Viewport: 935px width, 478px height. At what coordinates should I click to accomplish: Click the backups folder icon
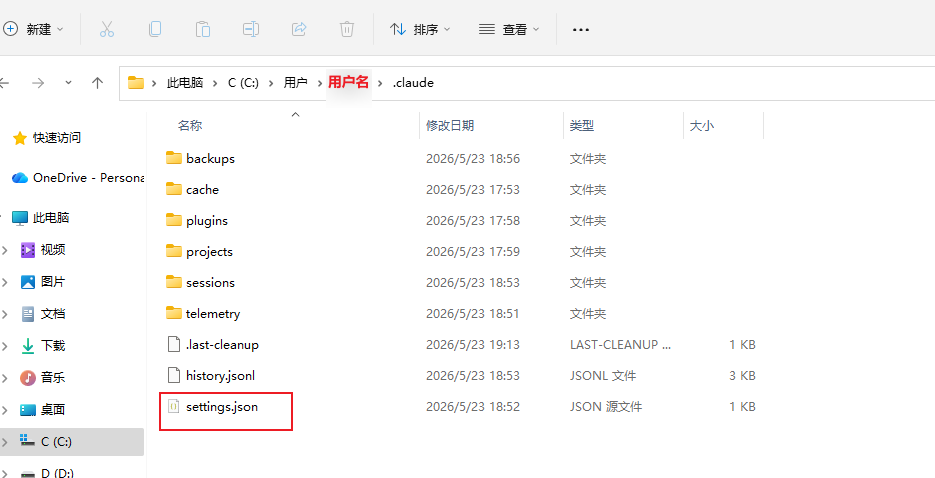click(174, 158)
